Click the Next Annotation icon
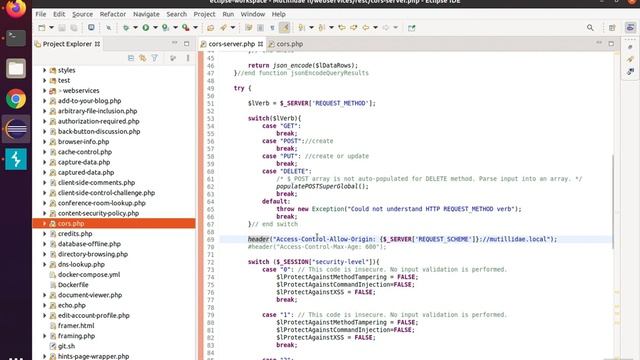This screenshot has height=360, width=640. point(302,28)
